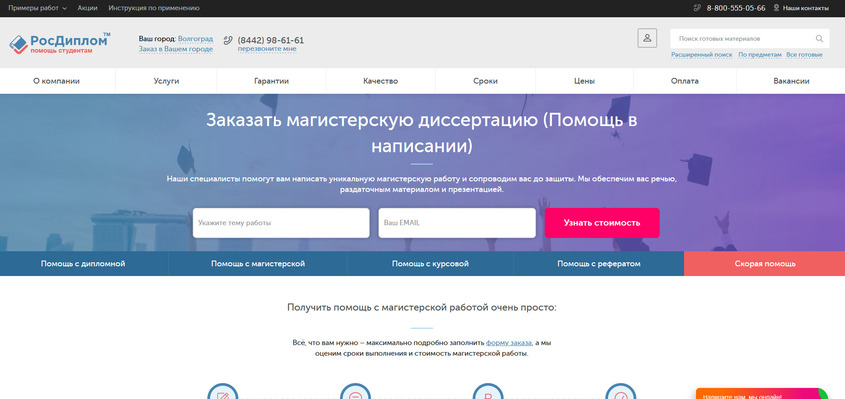This screenshot has height=399, width=845.
Task: Open the Услуги menu
Action: (166, 81)
